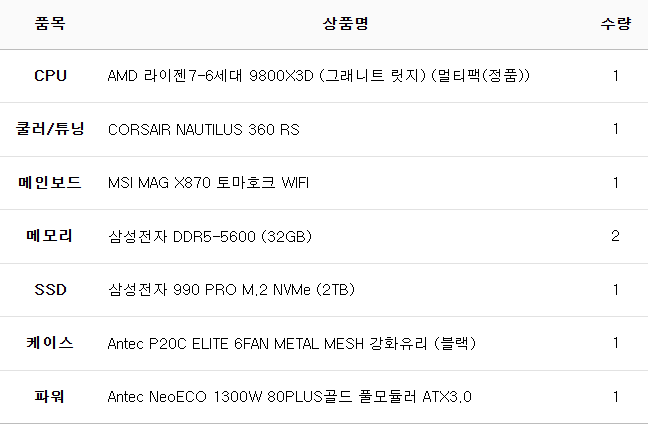This screenshot has width=648, height=429.
Task: Open the 삼성전자 DDR5-5600 (32GB) product
Action: click(210, 236)
